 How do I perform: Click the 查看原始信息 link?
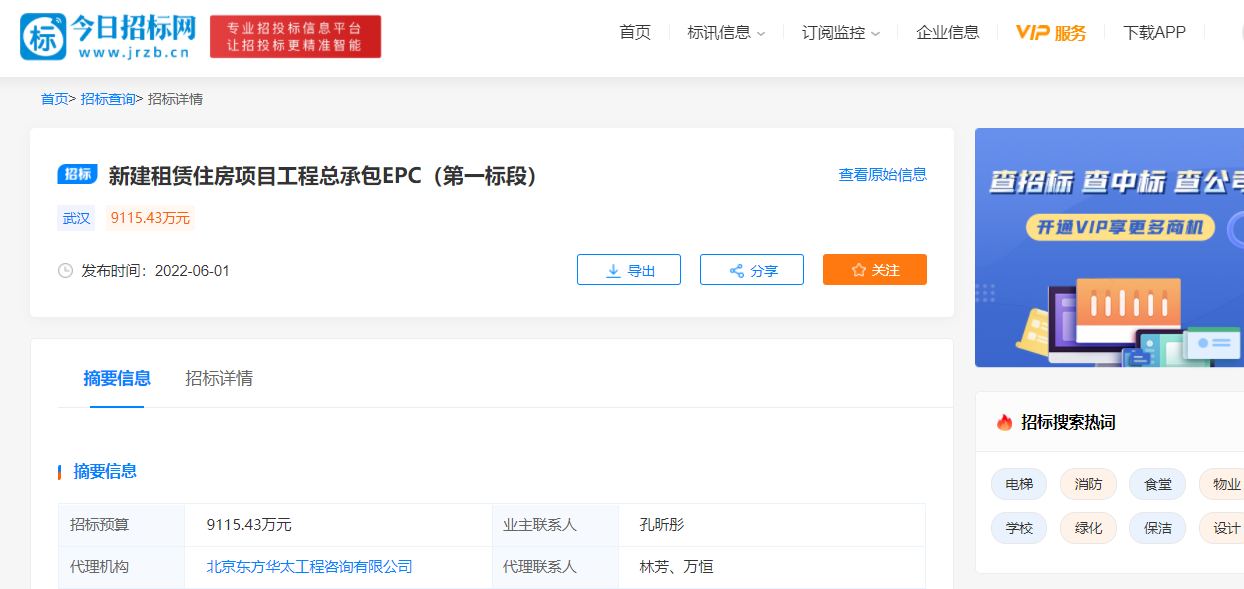point(881,174)
